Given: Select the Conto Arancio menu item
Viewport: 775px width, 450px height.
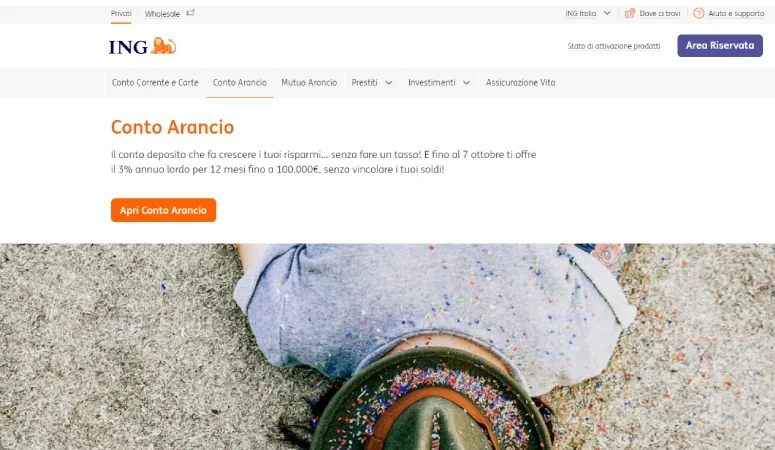Looking at the screenshot, I should [x=240, y=83].
